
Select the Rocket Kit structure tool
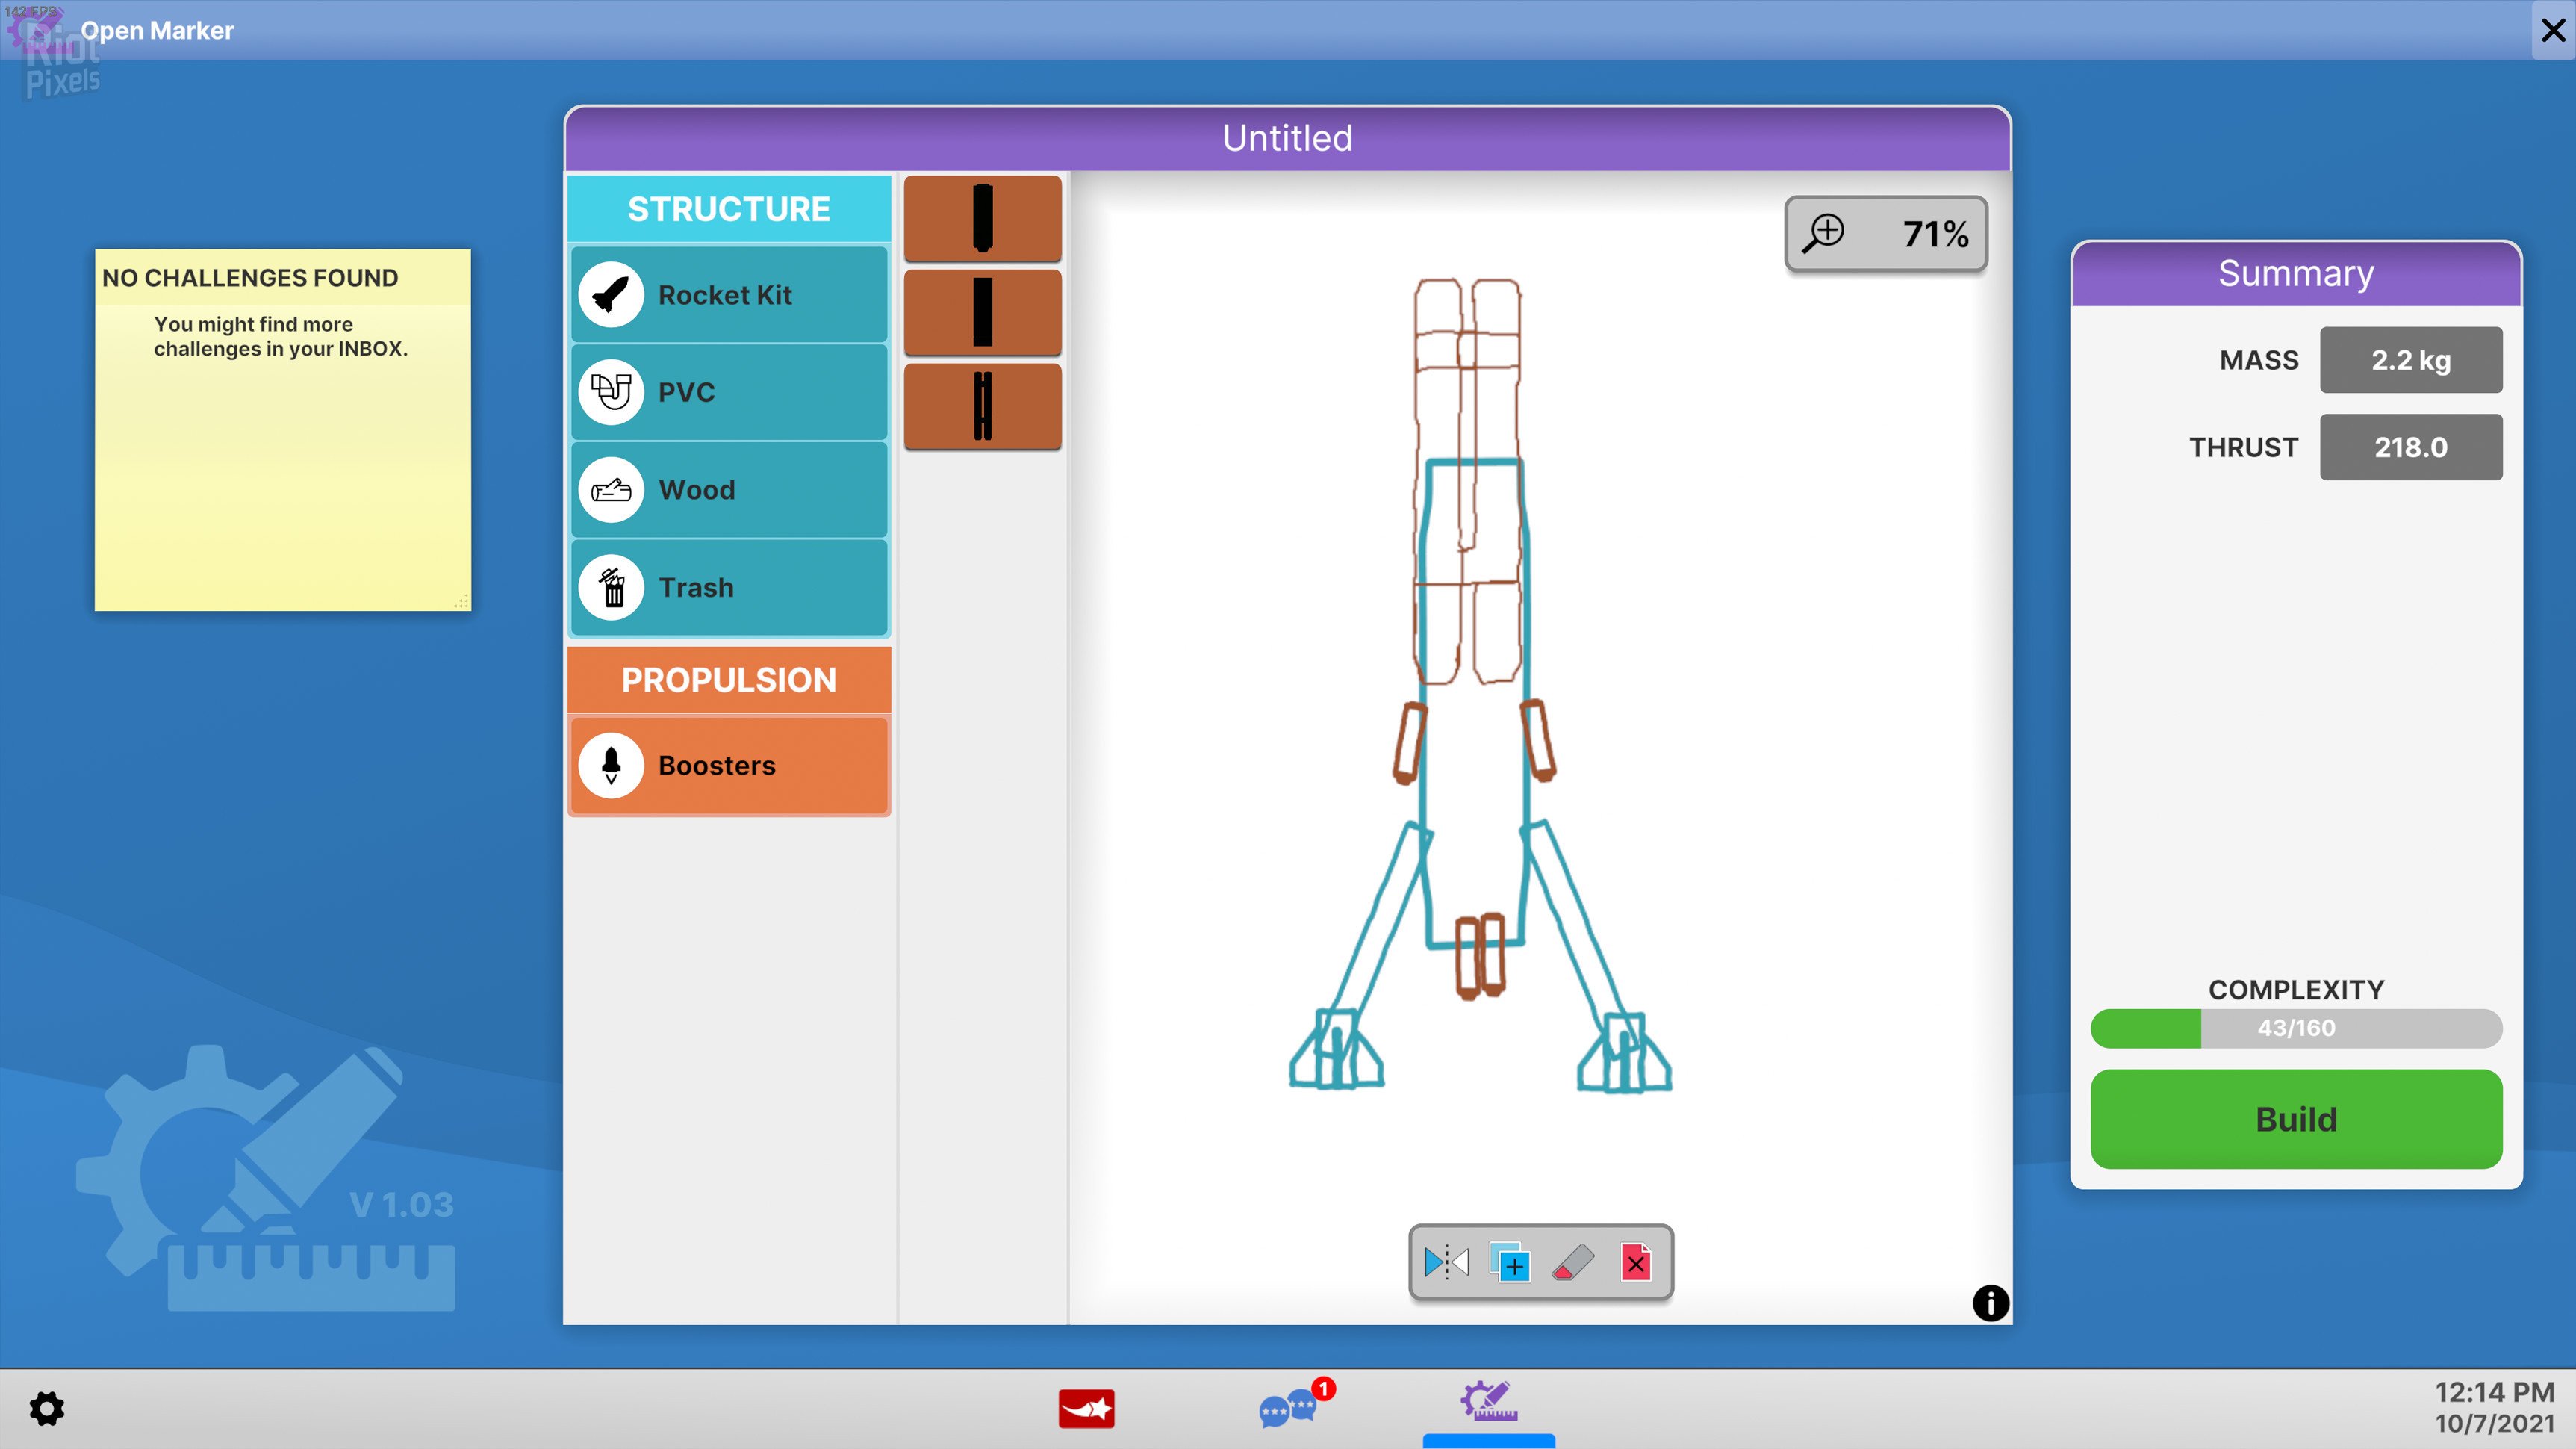[x=728, y=294]
